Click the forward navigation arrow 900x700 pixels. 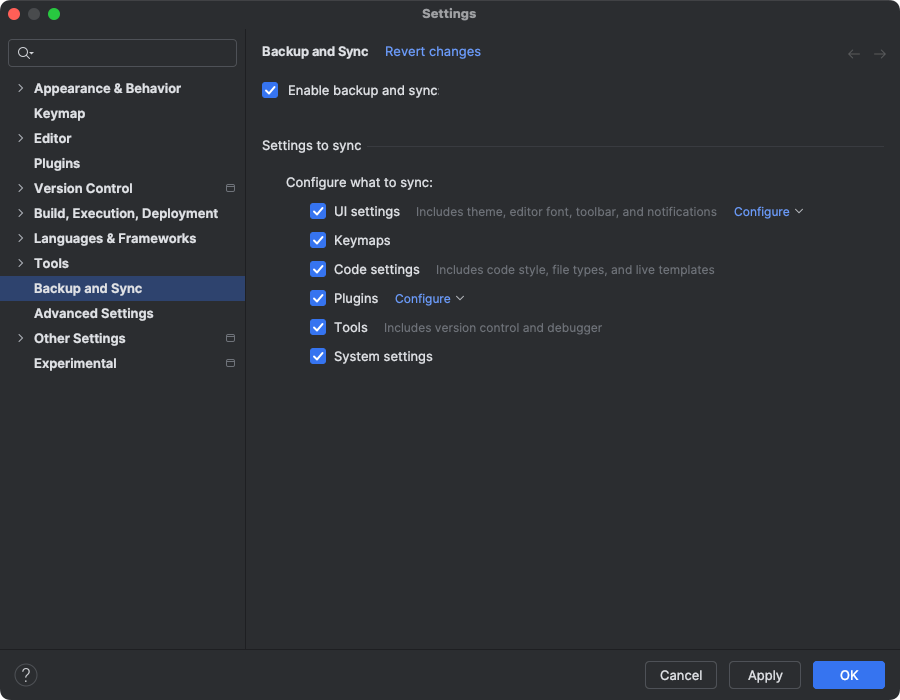[880, 54]
